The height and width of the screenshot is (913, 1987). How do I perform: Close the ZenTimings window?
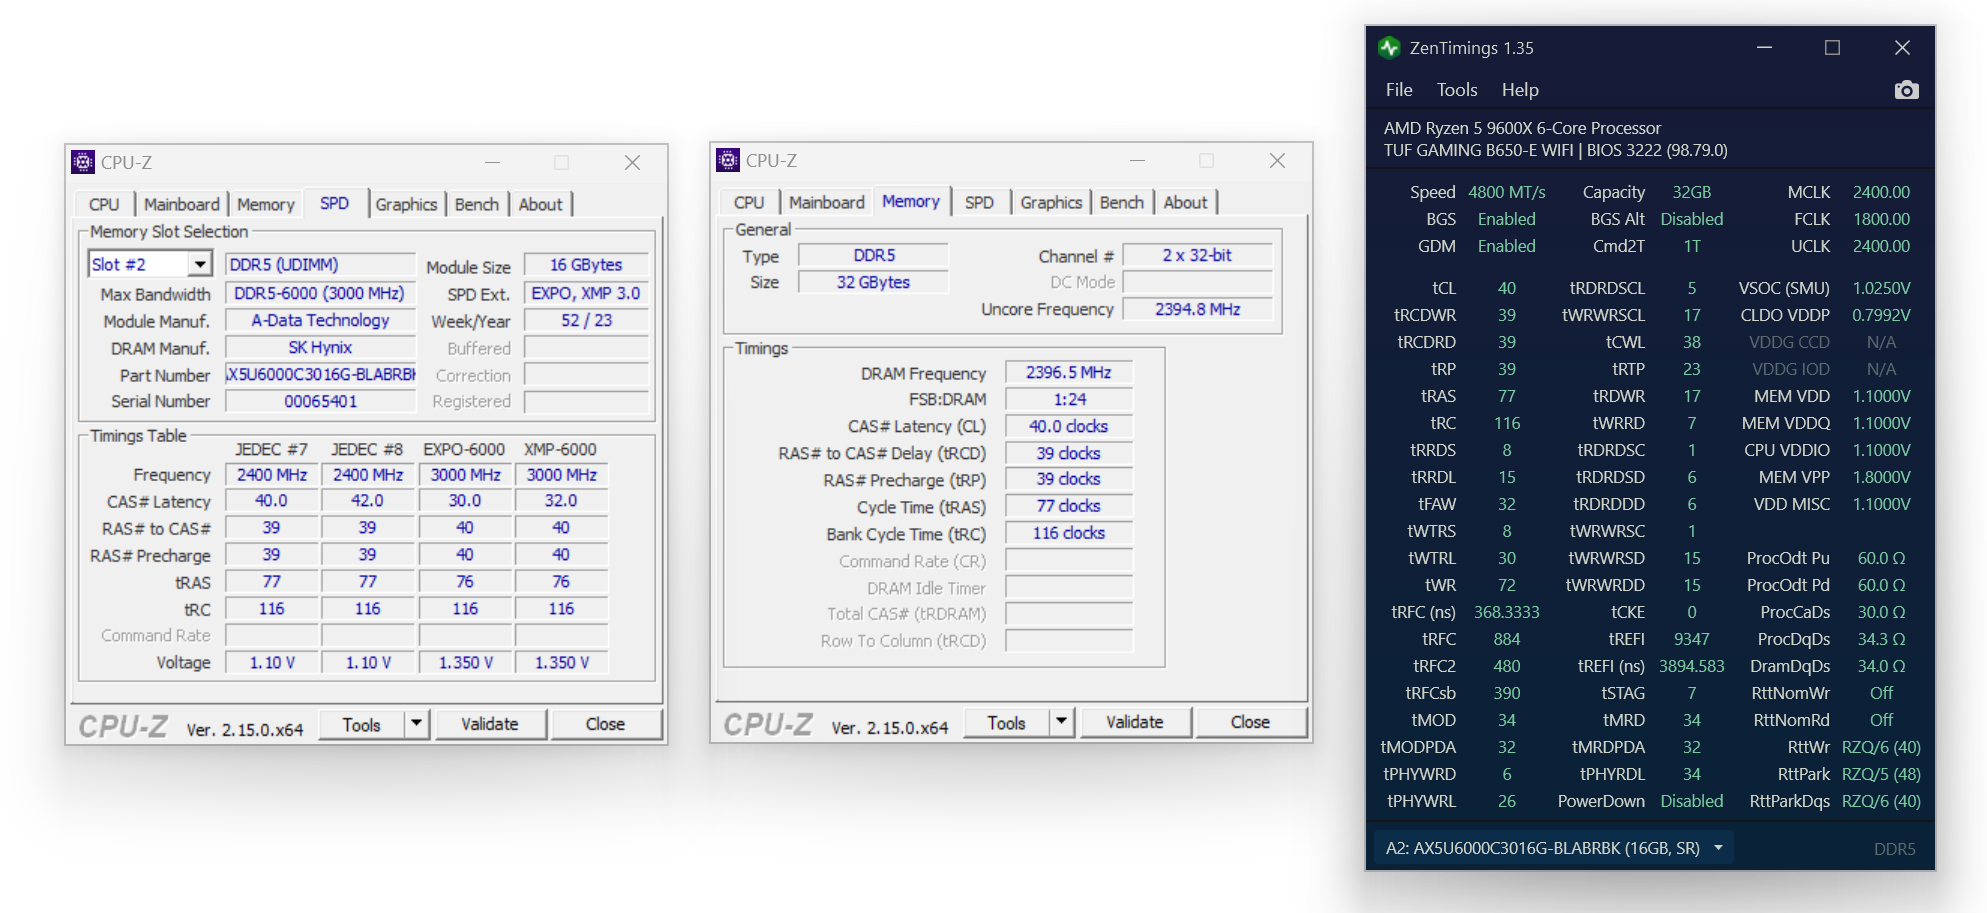[x=1902, y=48]
